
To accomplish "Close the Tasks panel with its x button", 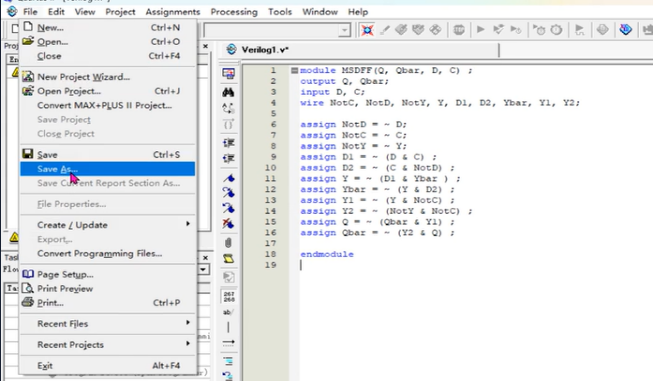I will [205, 258].
